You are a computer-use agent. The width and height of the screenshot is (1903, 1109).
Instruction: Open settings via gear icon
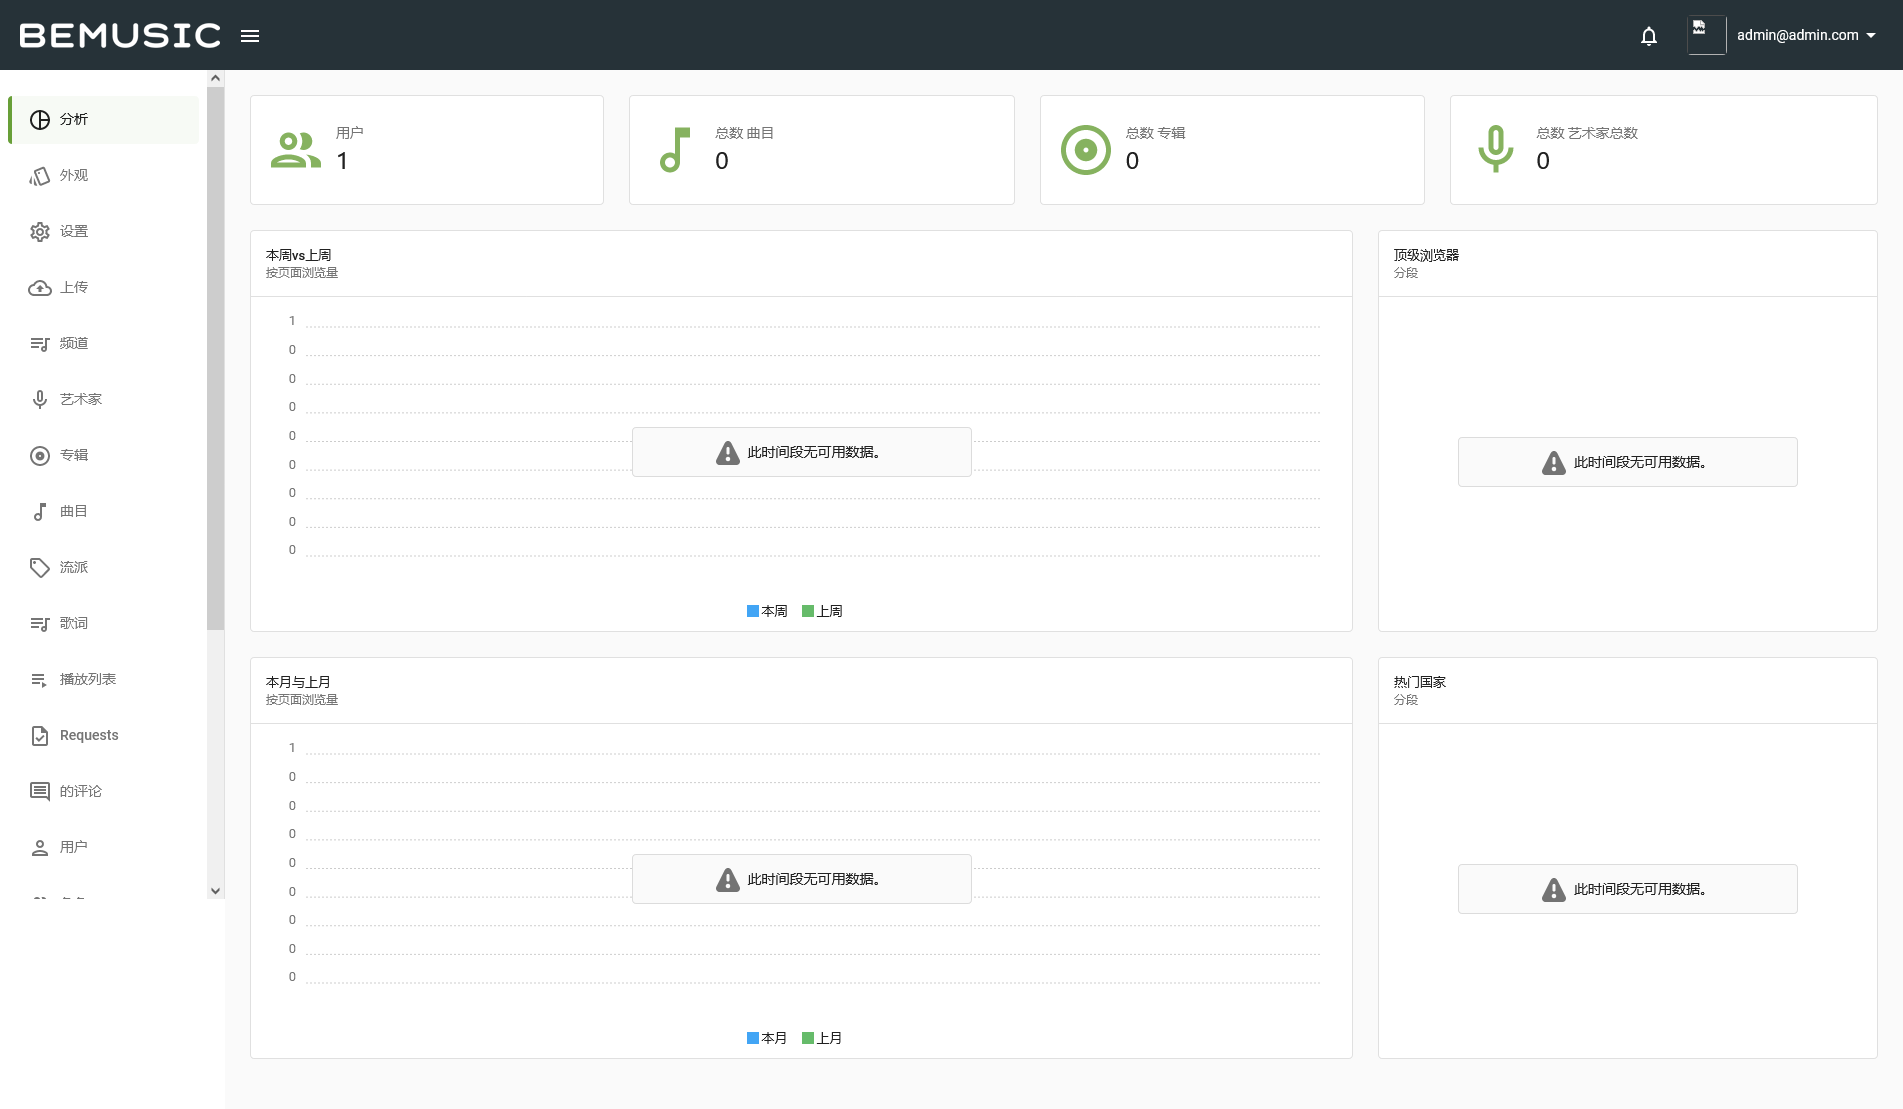pos(40,232)
